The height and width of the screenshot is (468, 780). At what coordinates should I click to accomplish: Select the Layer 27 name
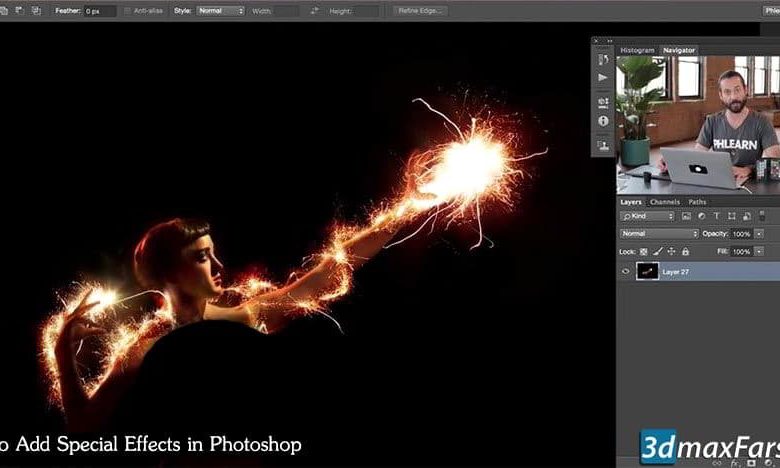(x=676, y=272)
